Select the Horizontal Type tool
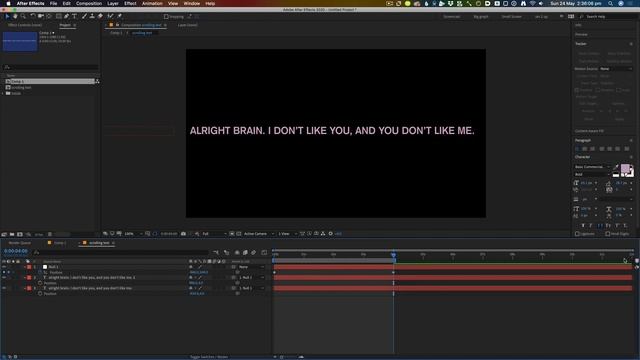The height and width of the screenshot is (360, 640). coord(75,16)
